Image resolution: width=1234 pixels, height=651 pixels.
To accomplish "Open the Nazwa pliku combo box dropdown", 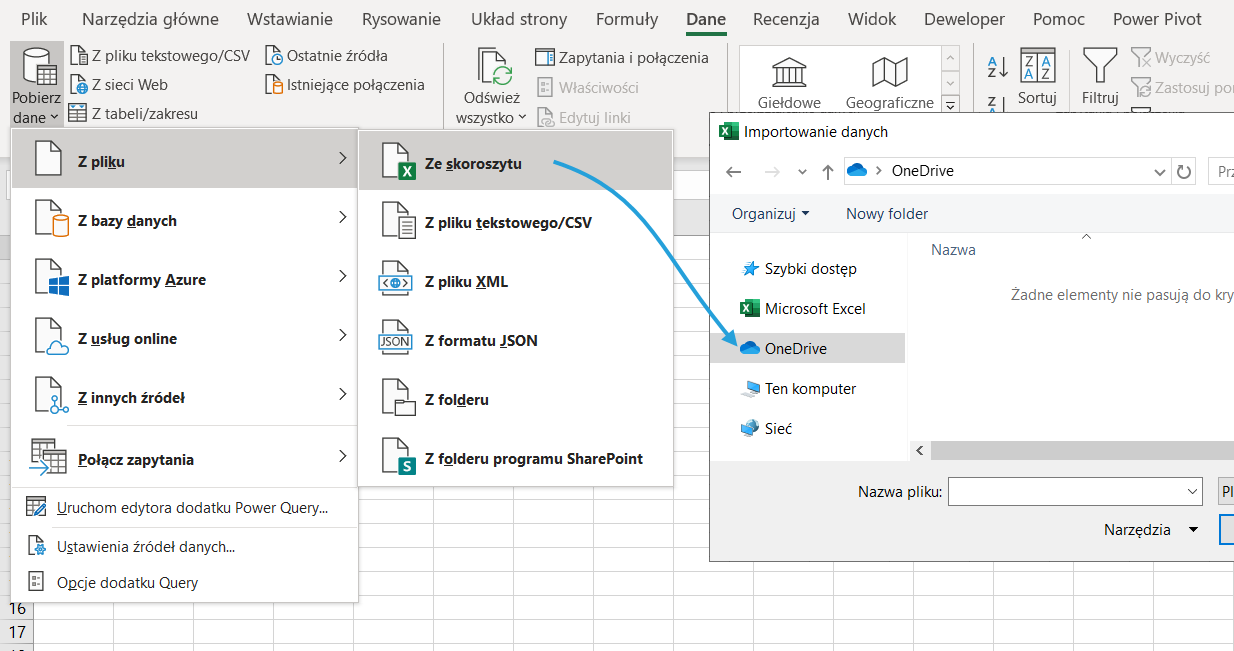I will click(x=1191, y=491).
